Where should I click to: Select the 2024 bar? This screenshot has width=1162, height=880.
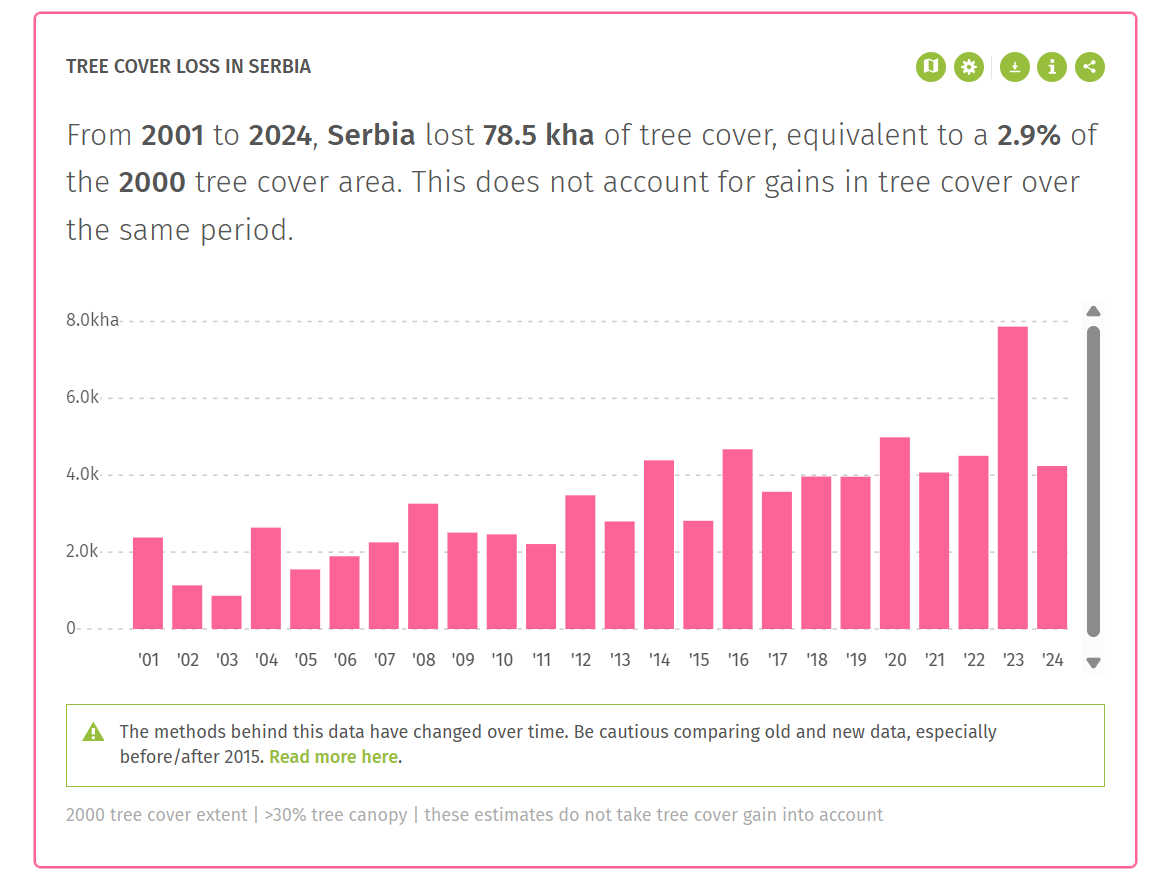click(x=1052, y=547)
